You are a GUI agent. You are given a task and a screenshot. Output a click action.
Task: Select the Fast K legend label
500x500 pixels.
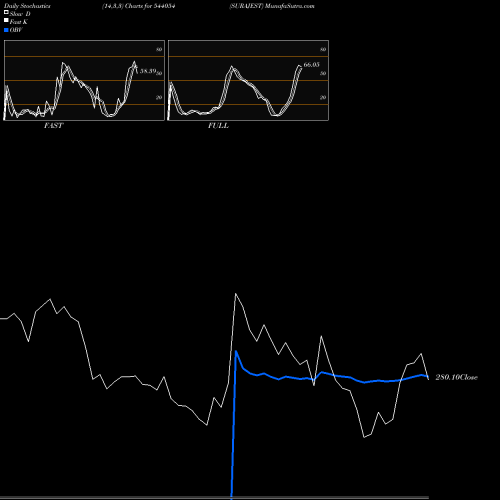19,22
